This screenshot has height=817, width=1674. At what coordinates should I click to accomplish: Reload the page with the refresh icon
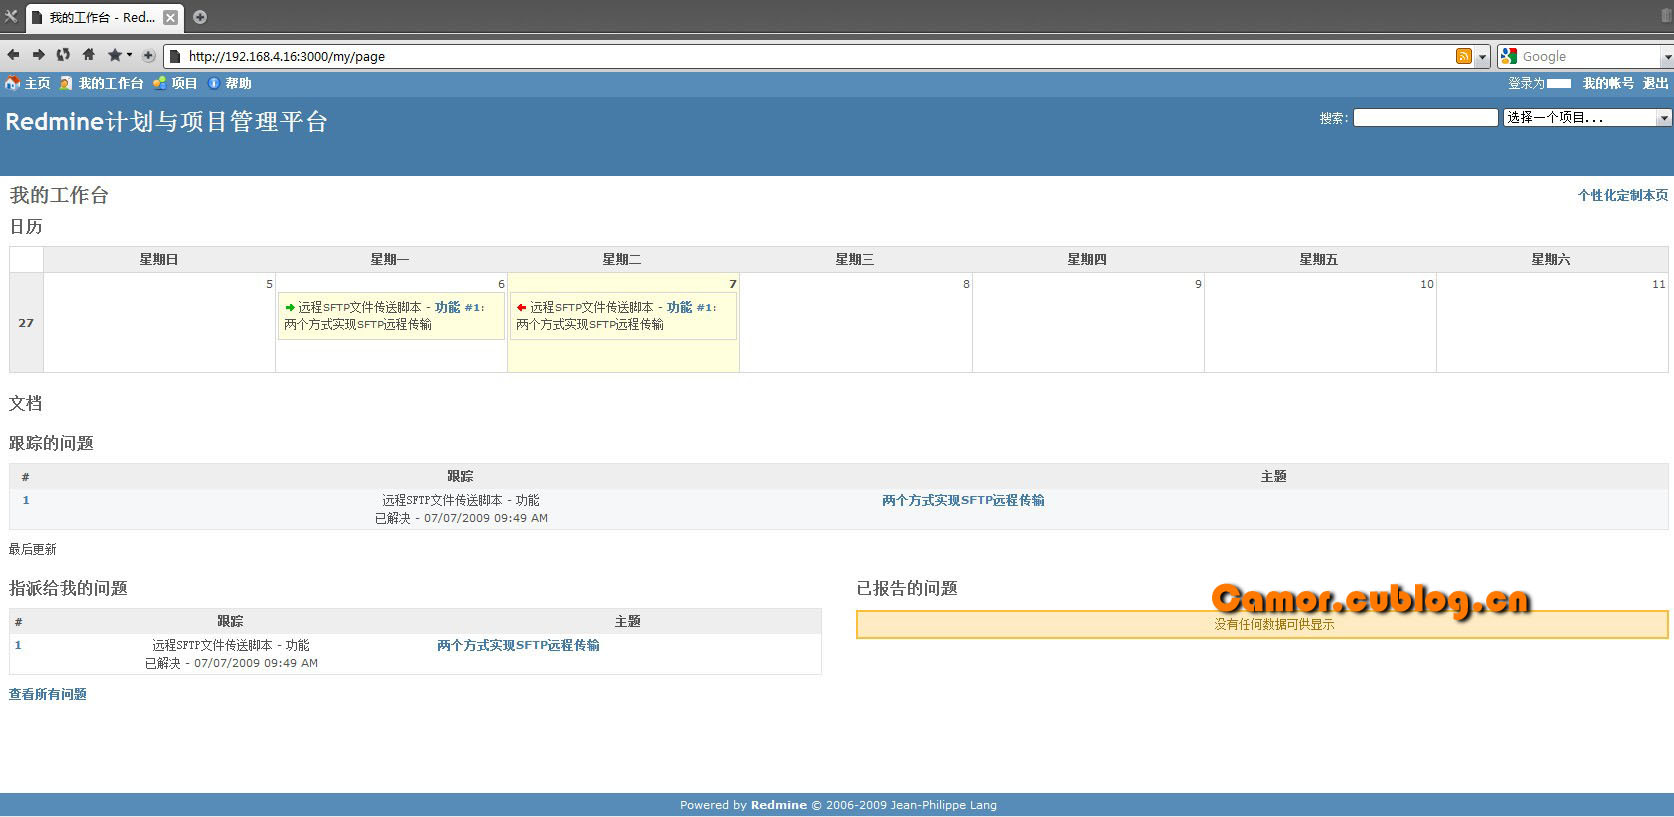click(x=63, y=55)
